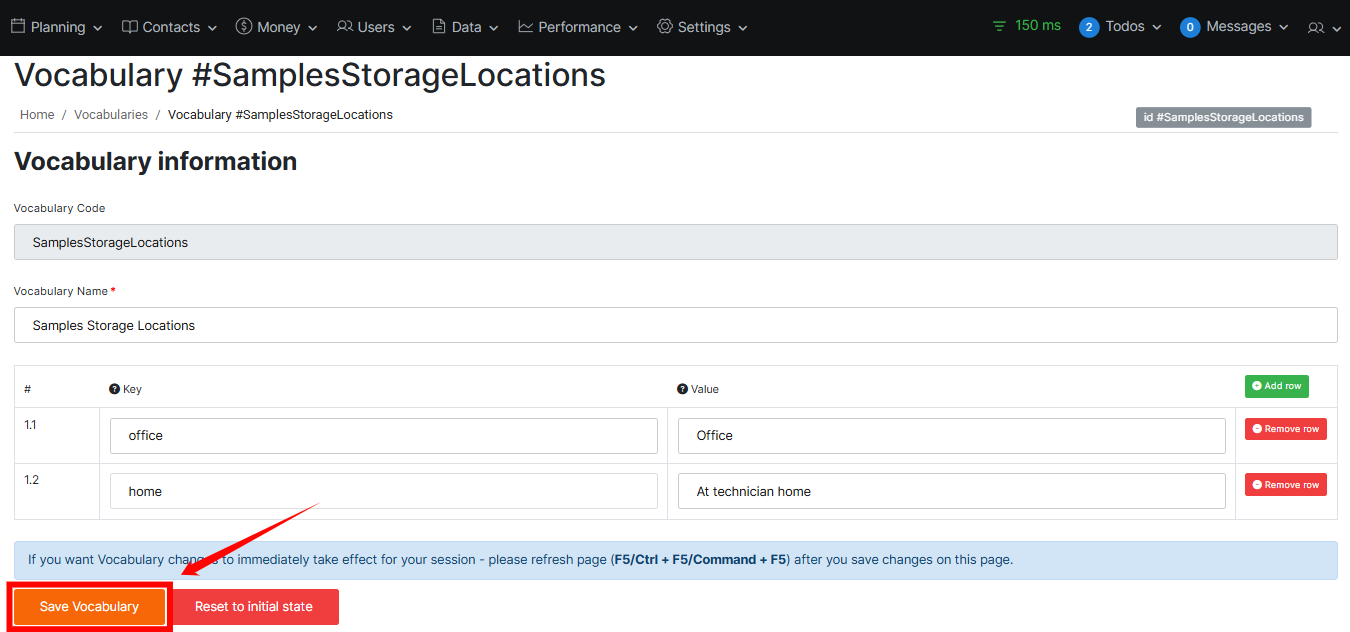Open the Contacts menu
This screenshot has height=632, width=1350.
click(x=169, y=27)
